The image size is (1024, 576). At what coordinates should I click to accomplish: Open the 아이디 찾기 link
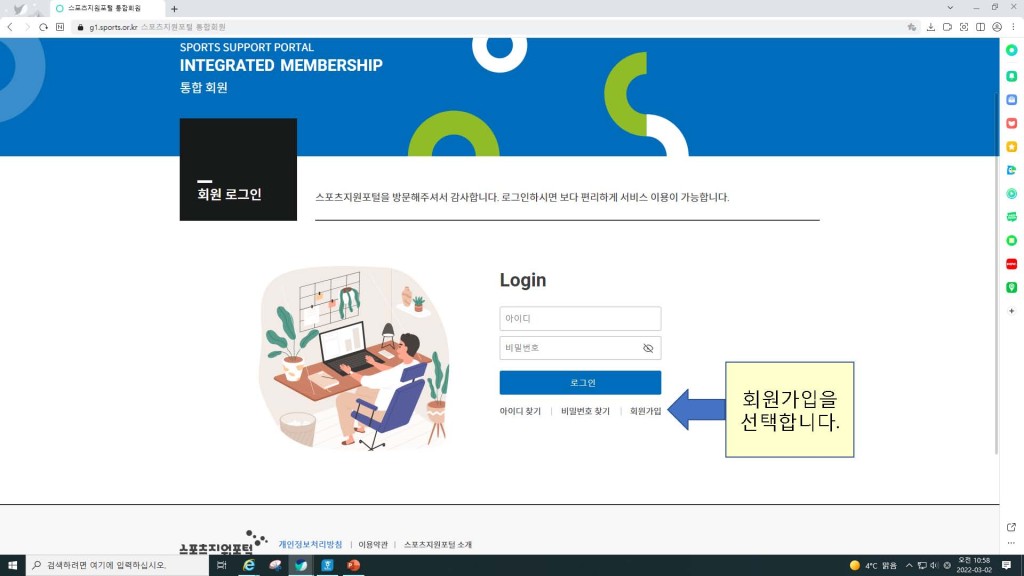(520, 411)
